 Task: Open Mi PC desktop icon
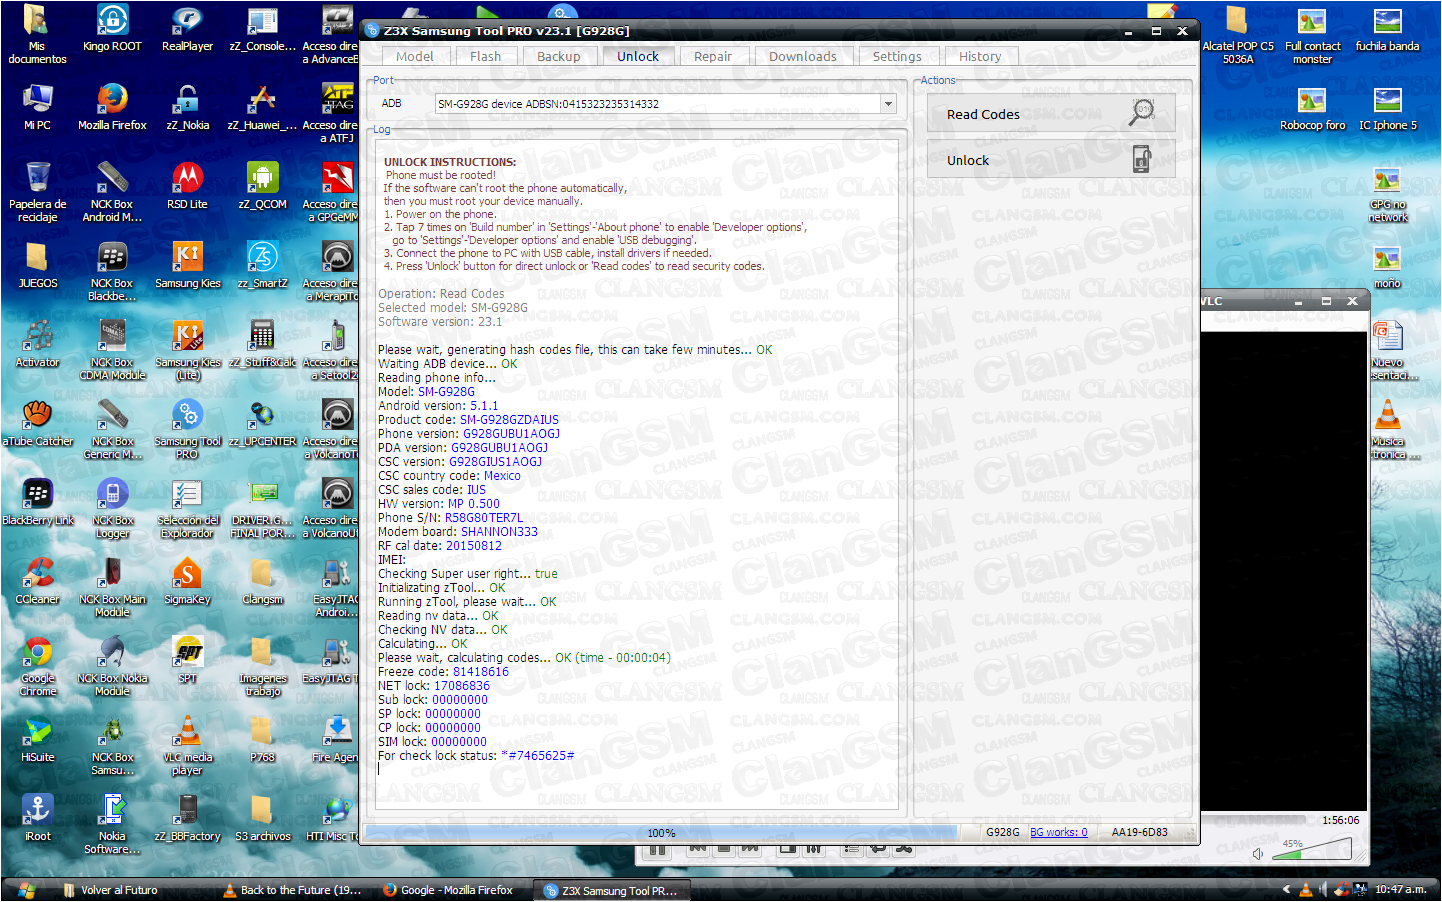pyautogui.click(x=37, y=107)
